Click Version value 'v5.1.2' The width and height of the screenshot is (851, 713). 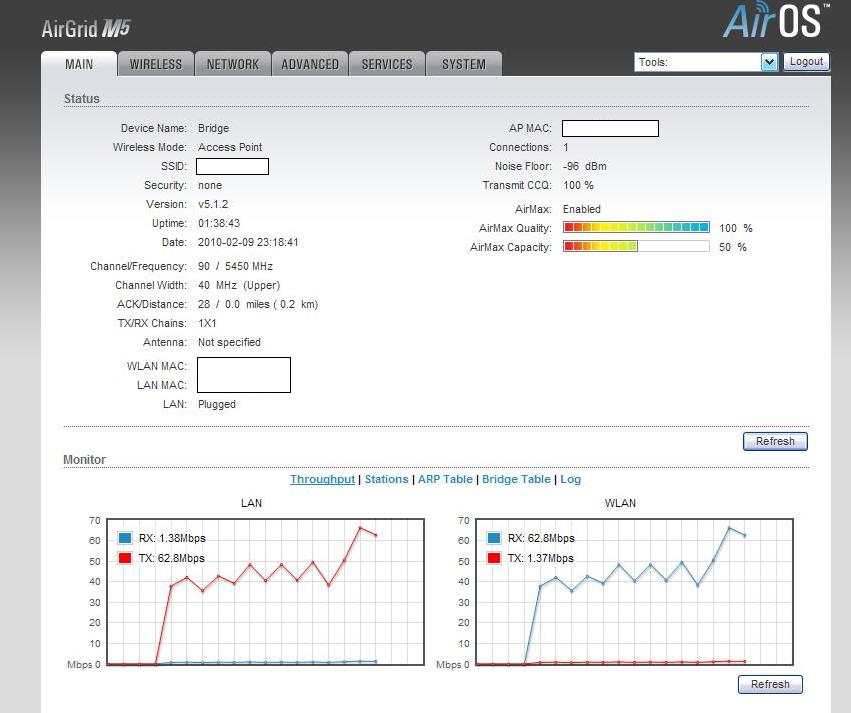[x=213, y=204]
